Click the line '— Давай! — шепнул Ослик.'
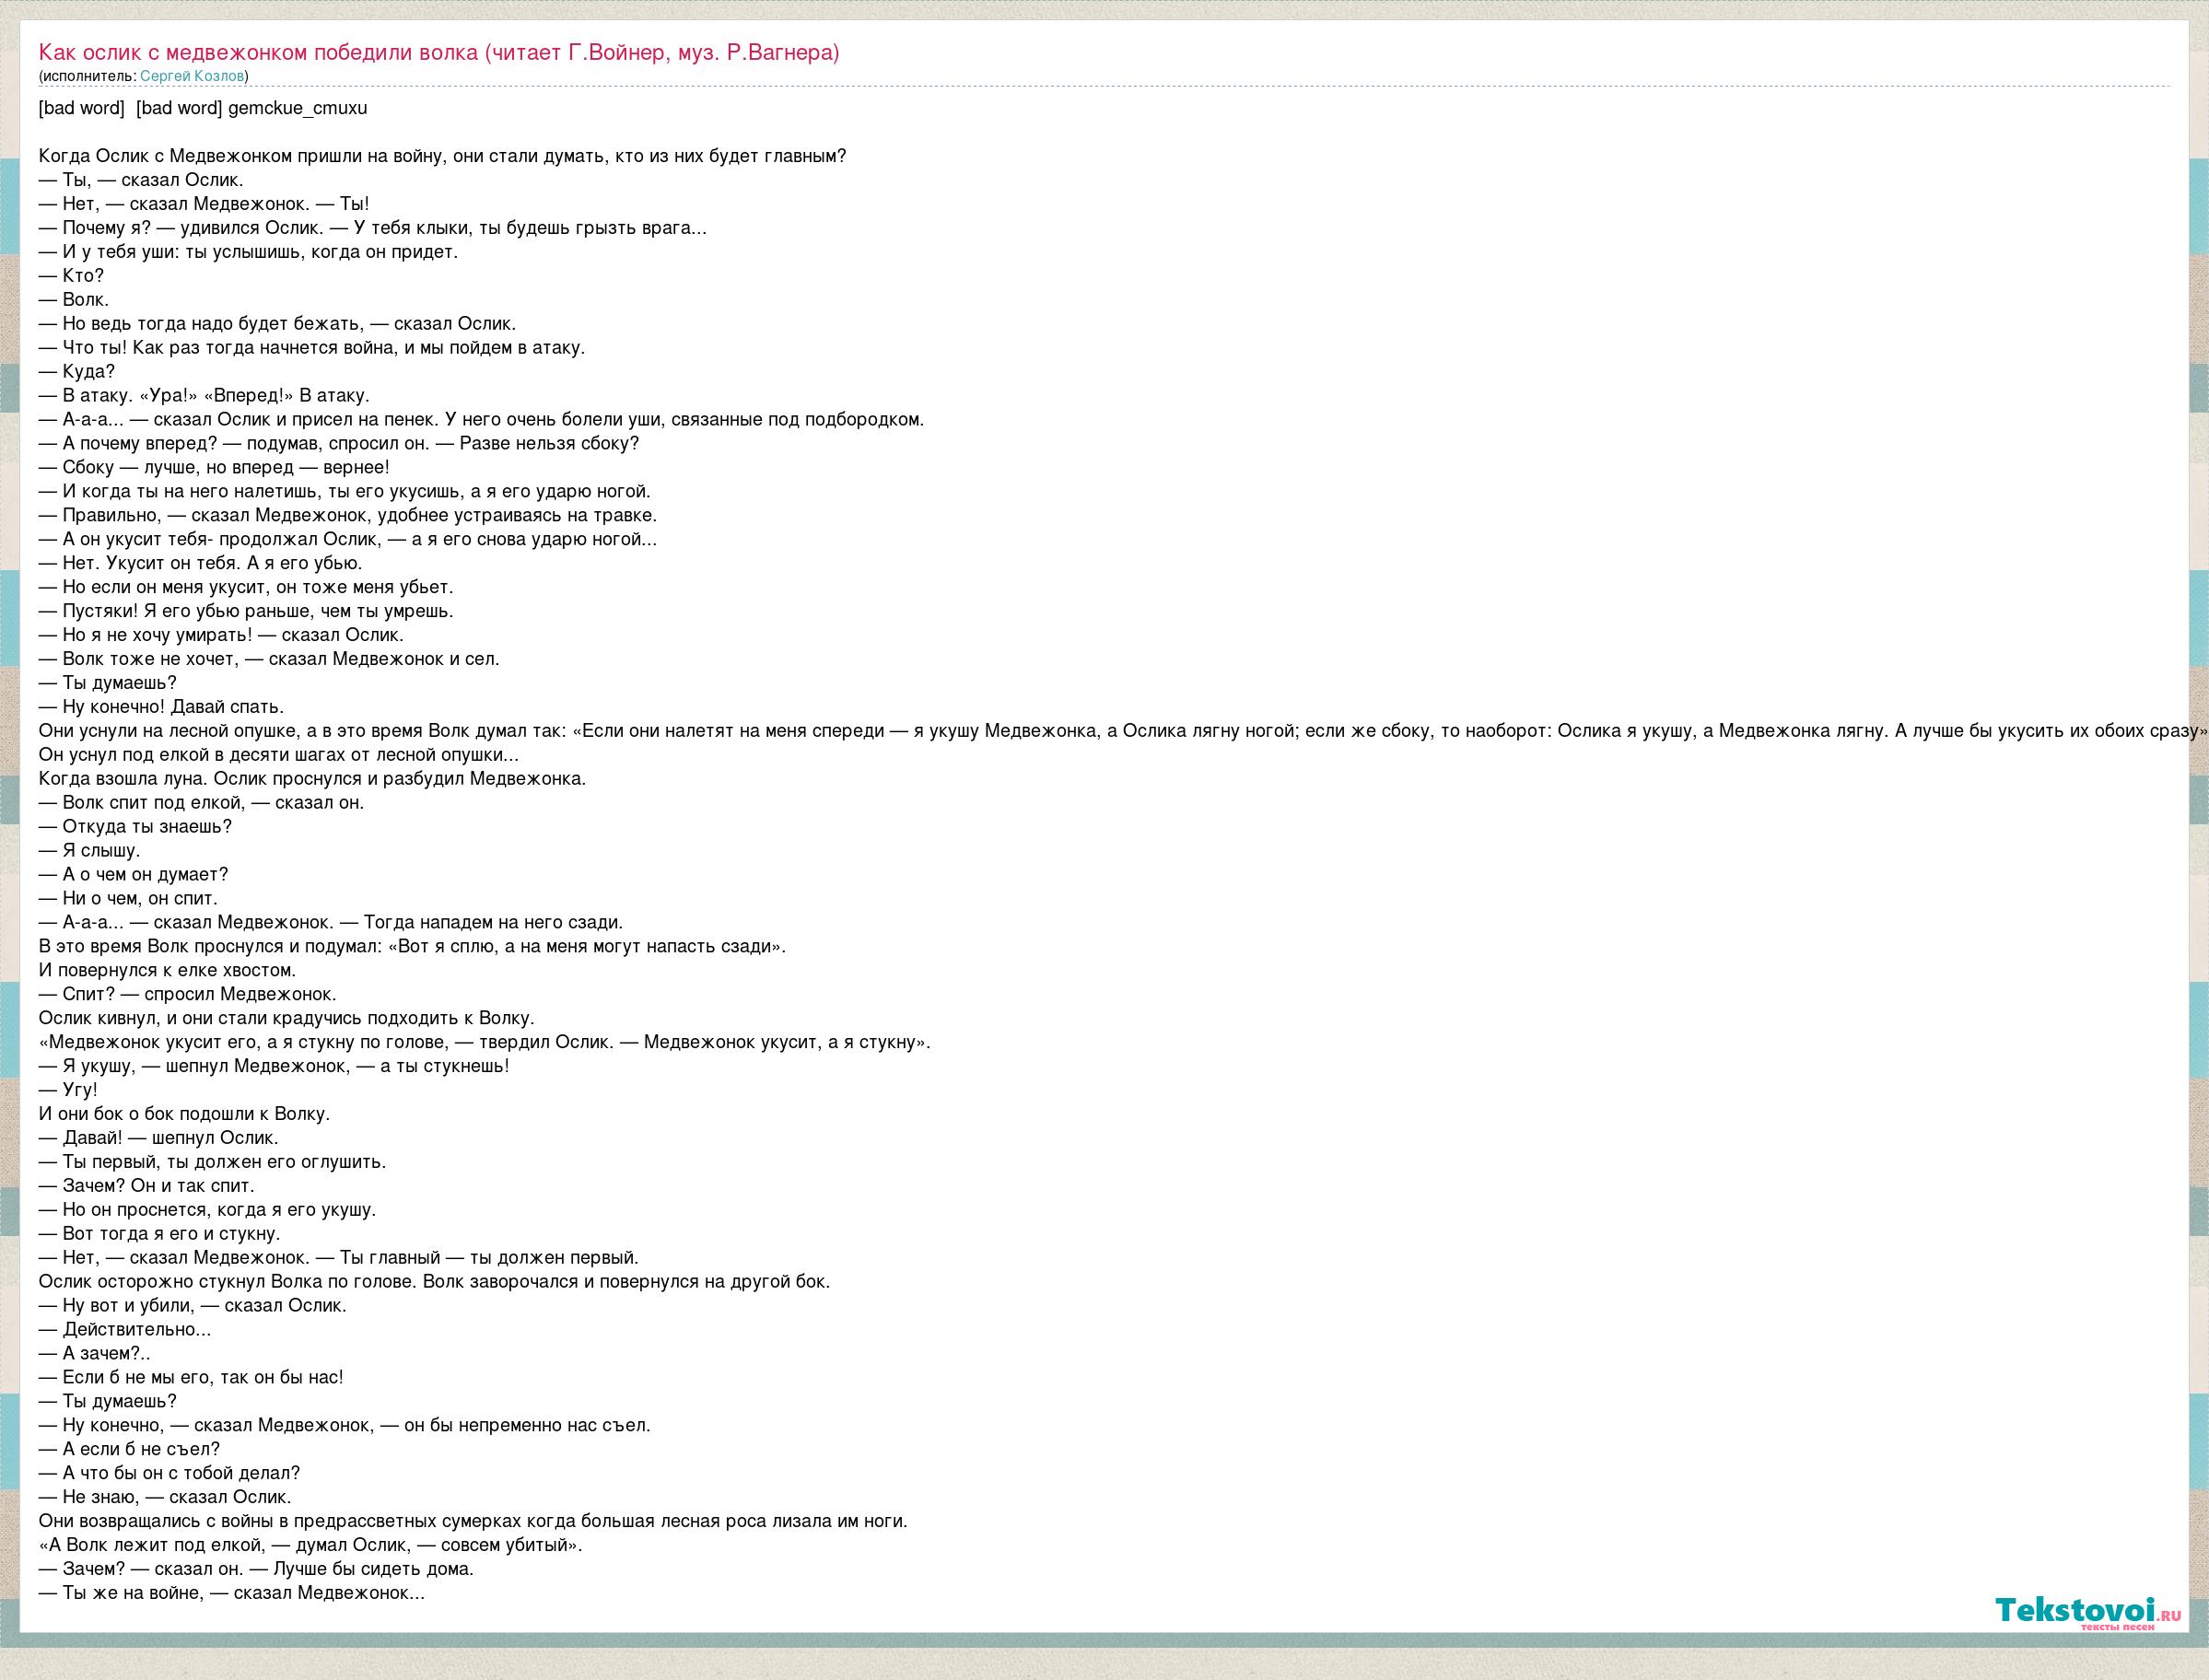 (158, 1138)
